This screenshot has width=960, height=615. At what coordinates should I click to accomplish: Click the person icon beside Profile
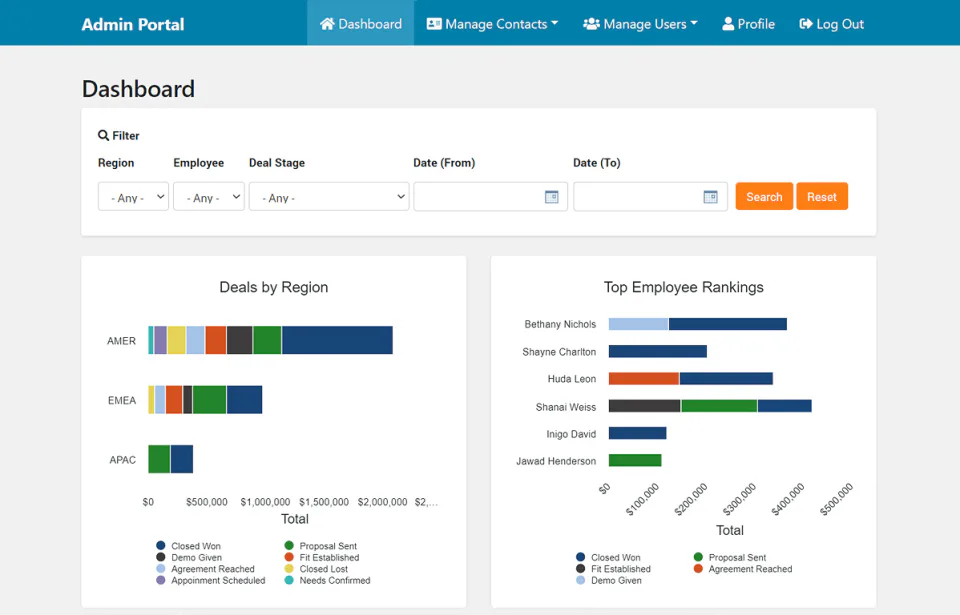tap(728, 24)
